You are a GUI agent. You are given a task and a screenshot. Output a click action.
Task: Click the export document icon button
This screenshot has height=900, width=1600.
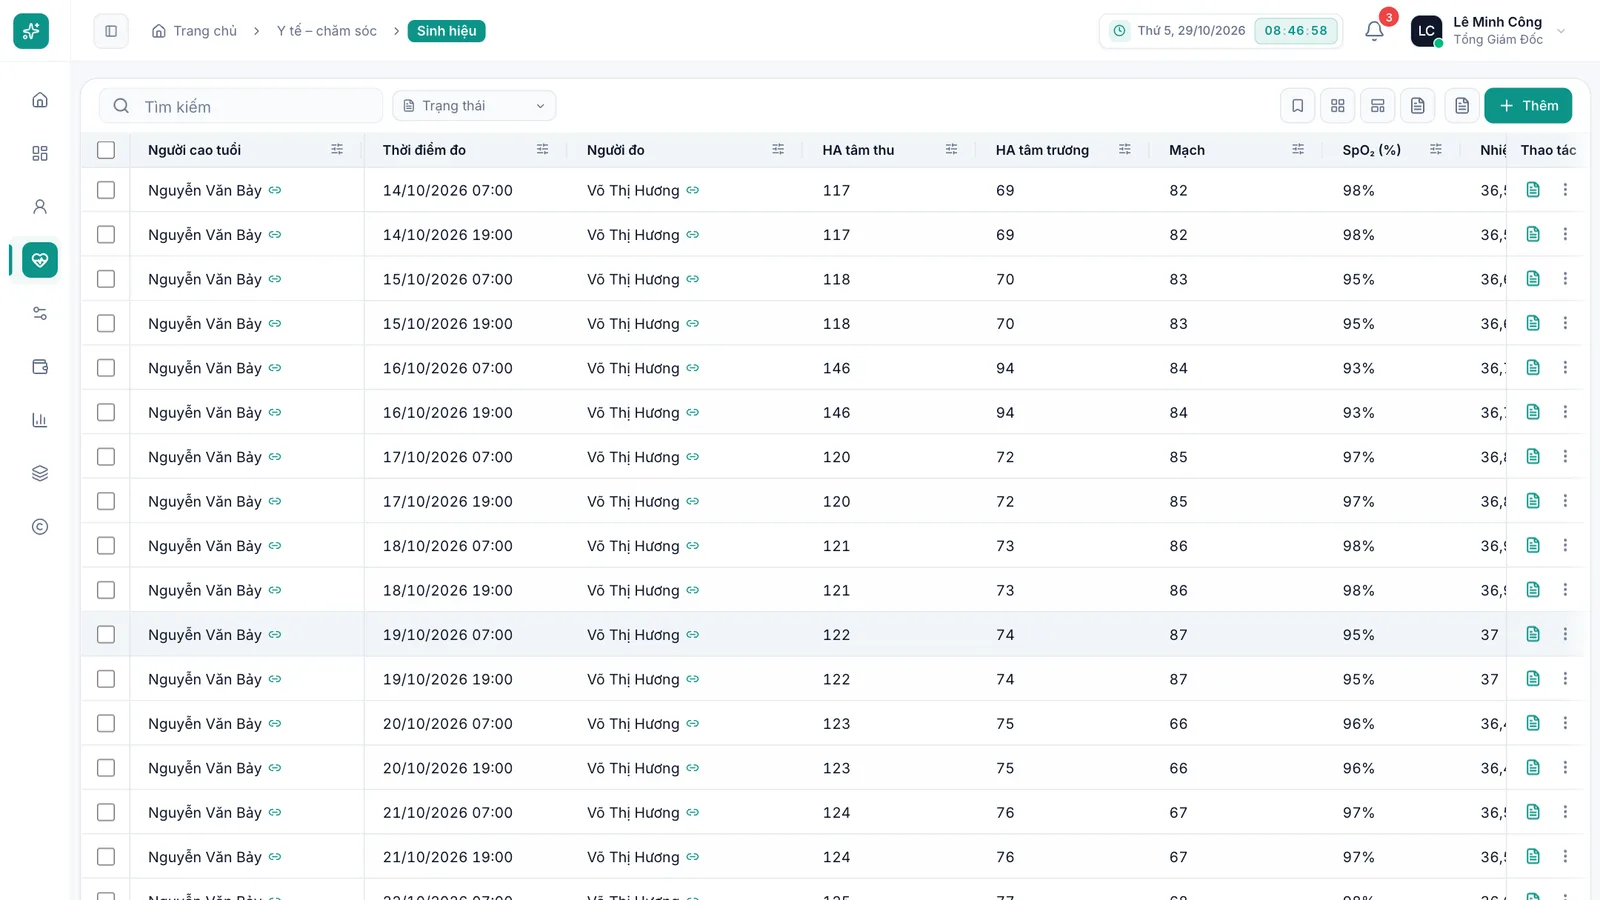pos(1417,106)
